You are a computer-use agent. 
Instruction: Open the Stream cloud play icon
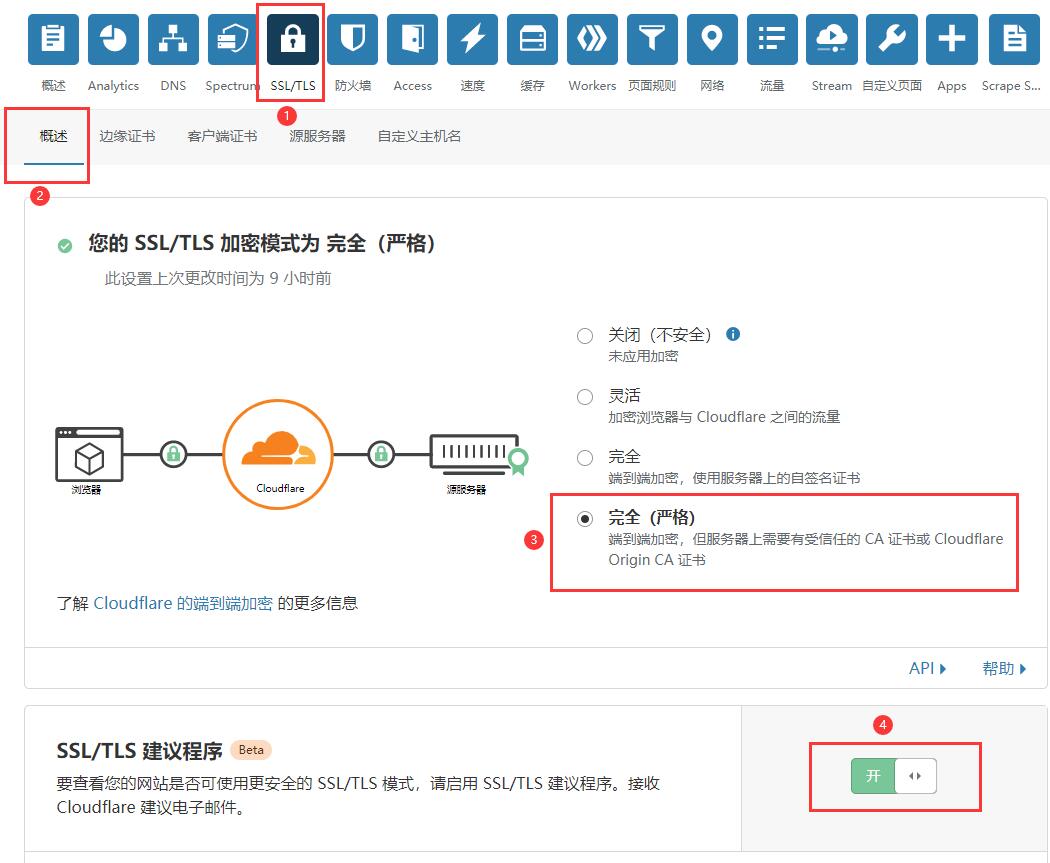point(832,40)
